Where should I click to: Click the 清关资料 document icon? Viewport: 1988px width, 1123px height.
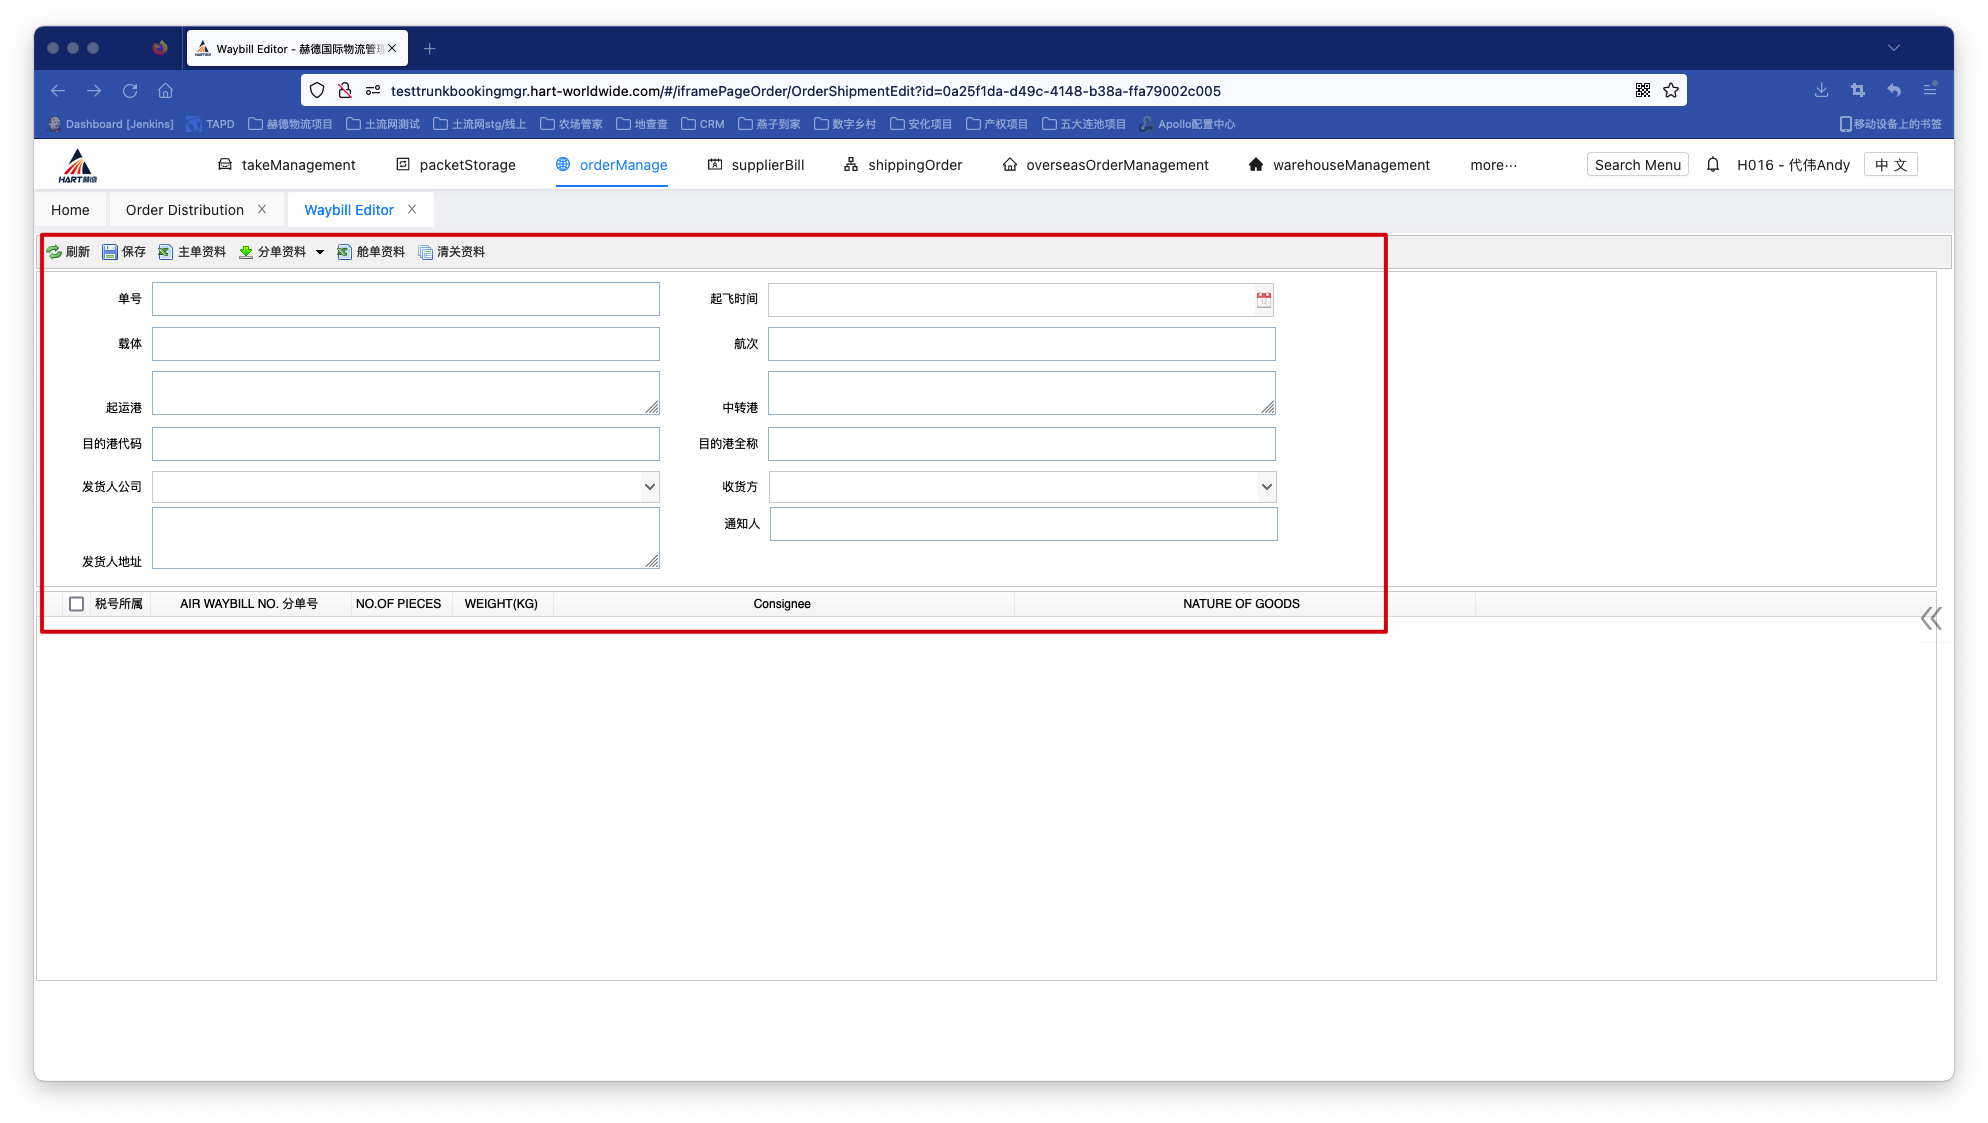pos(426,252)
